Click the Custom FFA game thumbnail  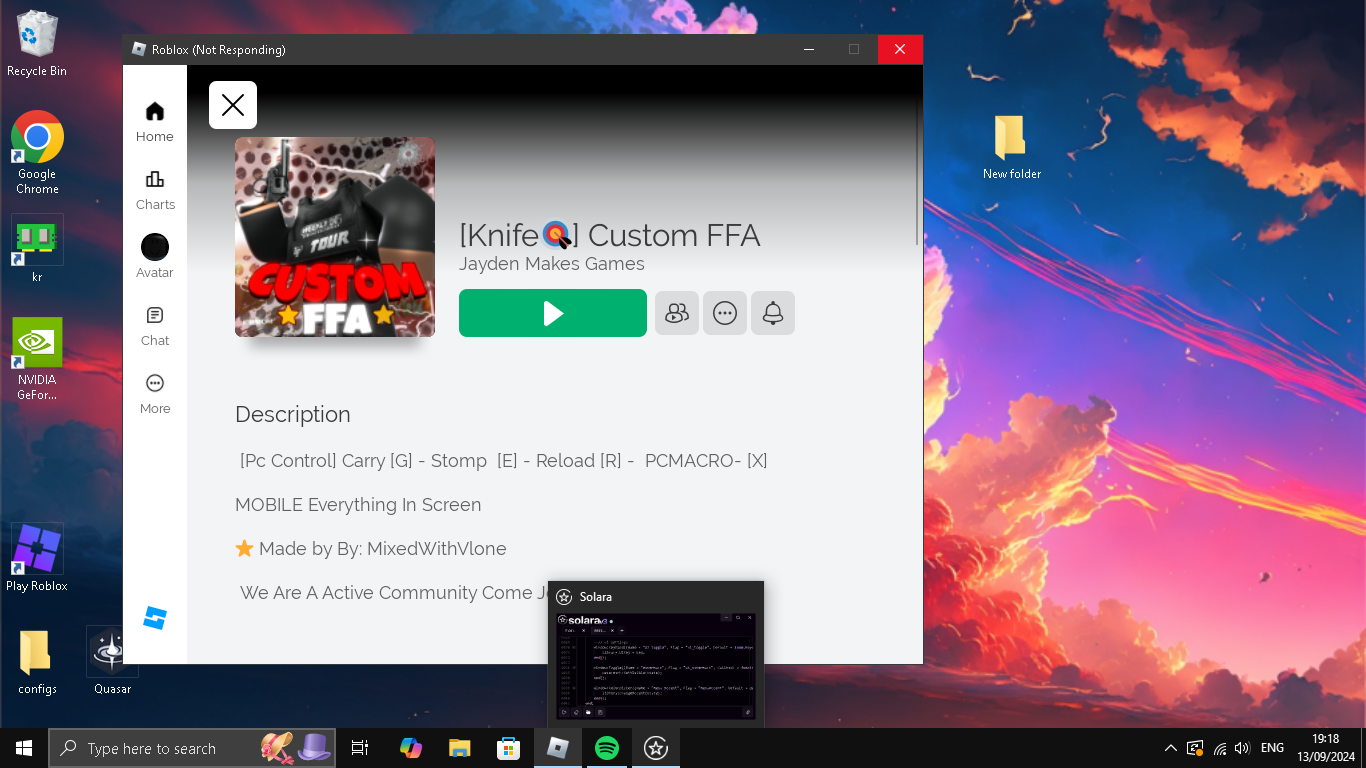tap(335, 237)
